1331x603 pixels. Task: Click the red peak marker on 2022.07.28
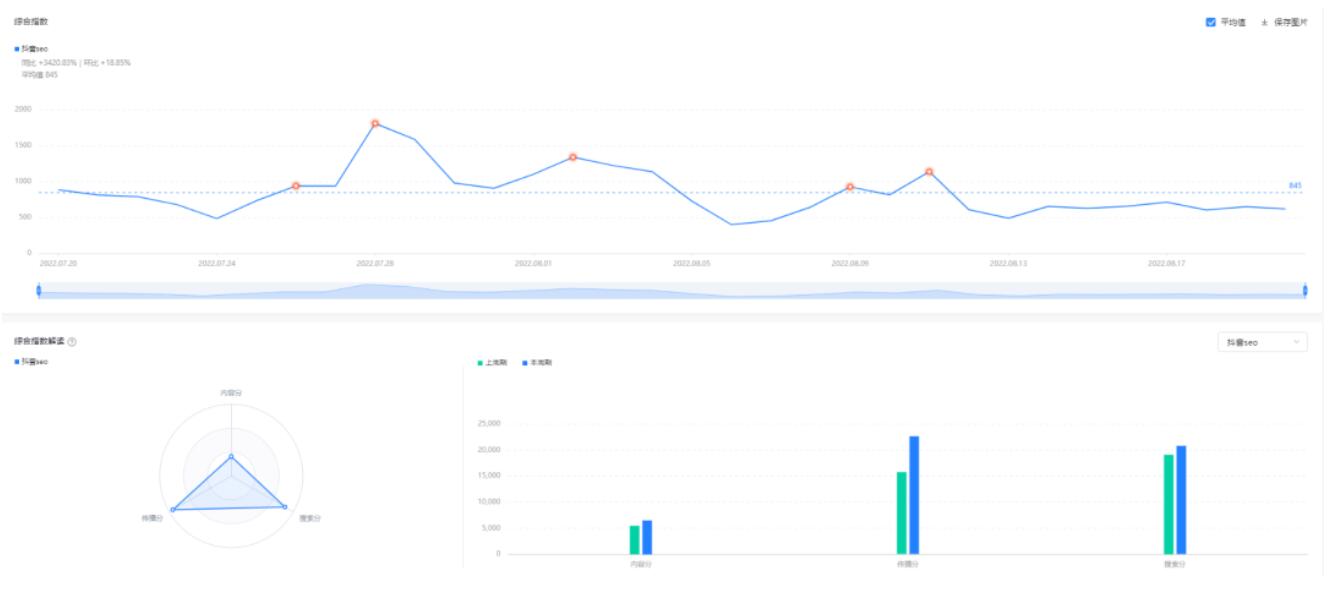[375, 123]
